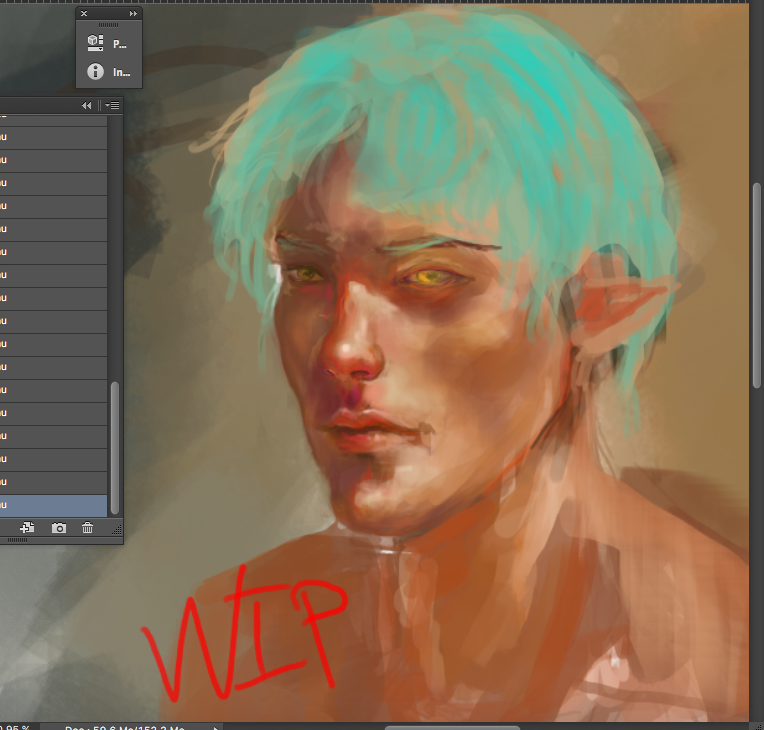Collapse the History panel to icons

coord(87,105)
